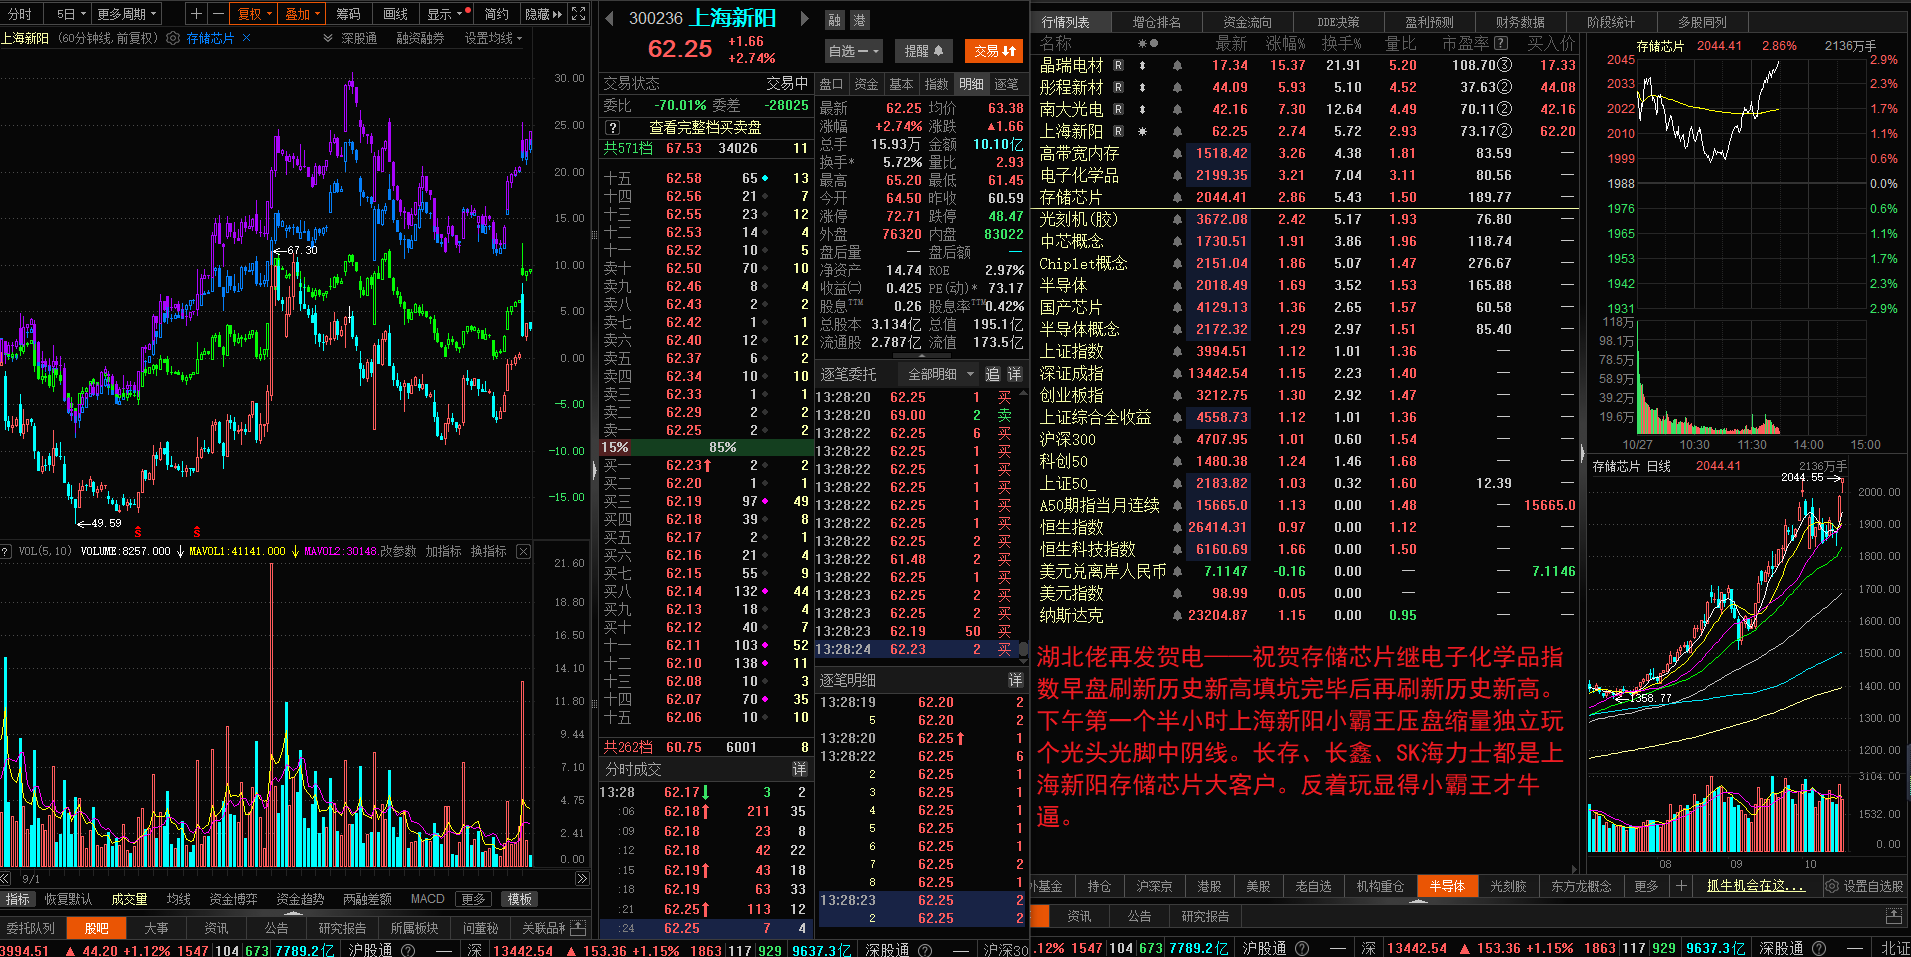Open 财务数据 tab
1911x957 pixels.
(x=1520, y=22)
